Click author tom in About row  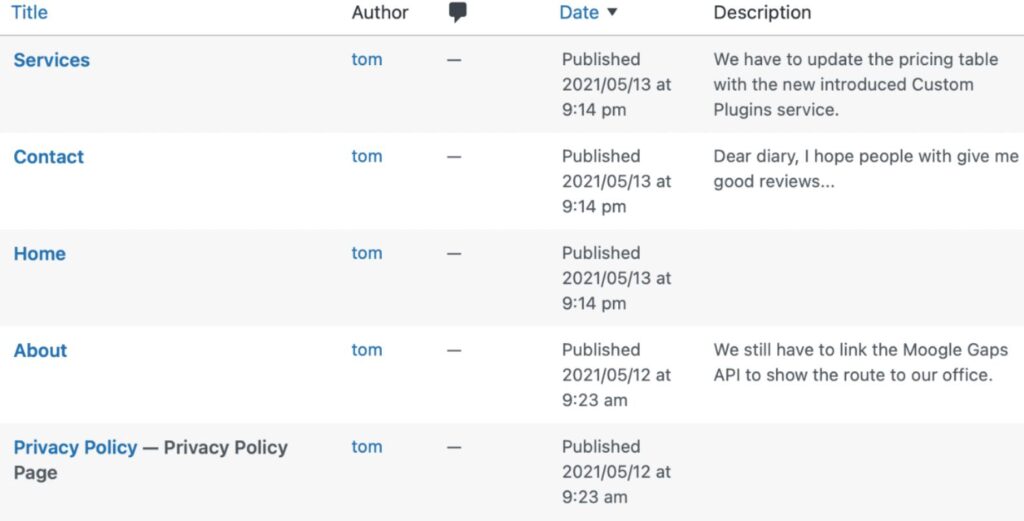coord(367,350)
